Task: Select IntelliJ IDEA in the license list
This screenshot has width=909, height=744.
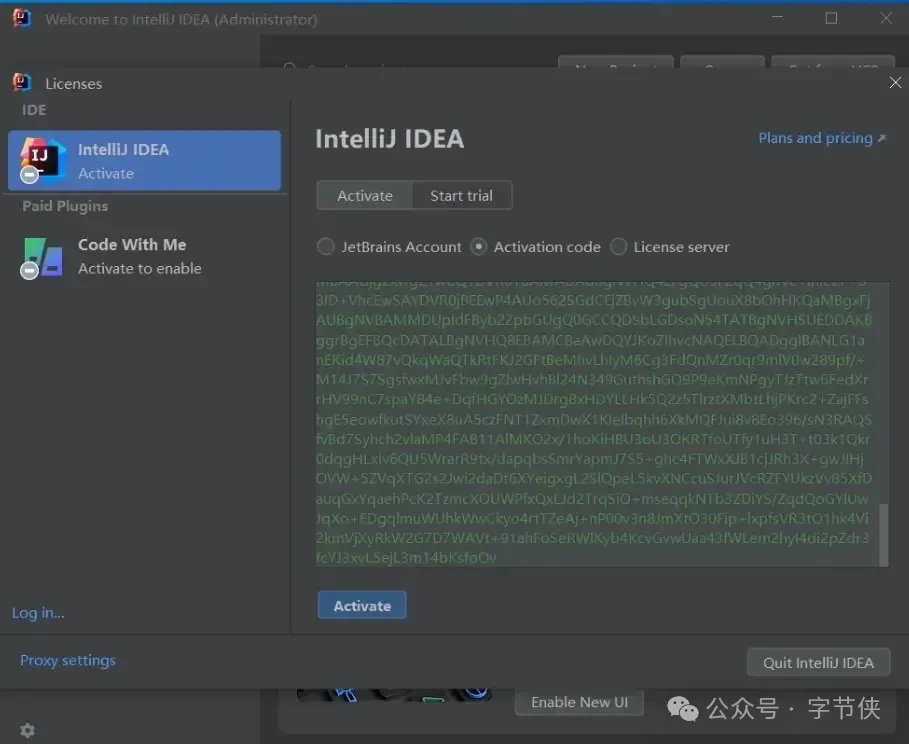Action: 144,161
